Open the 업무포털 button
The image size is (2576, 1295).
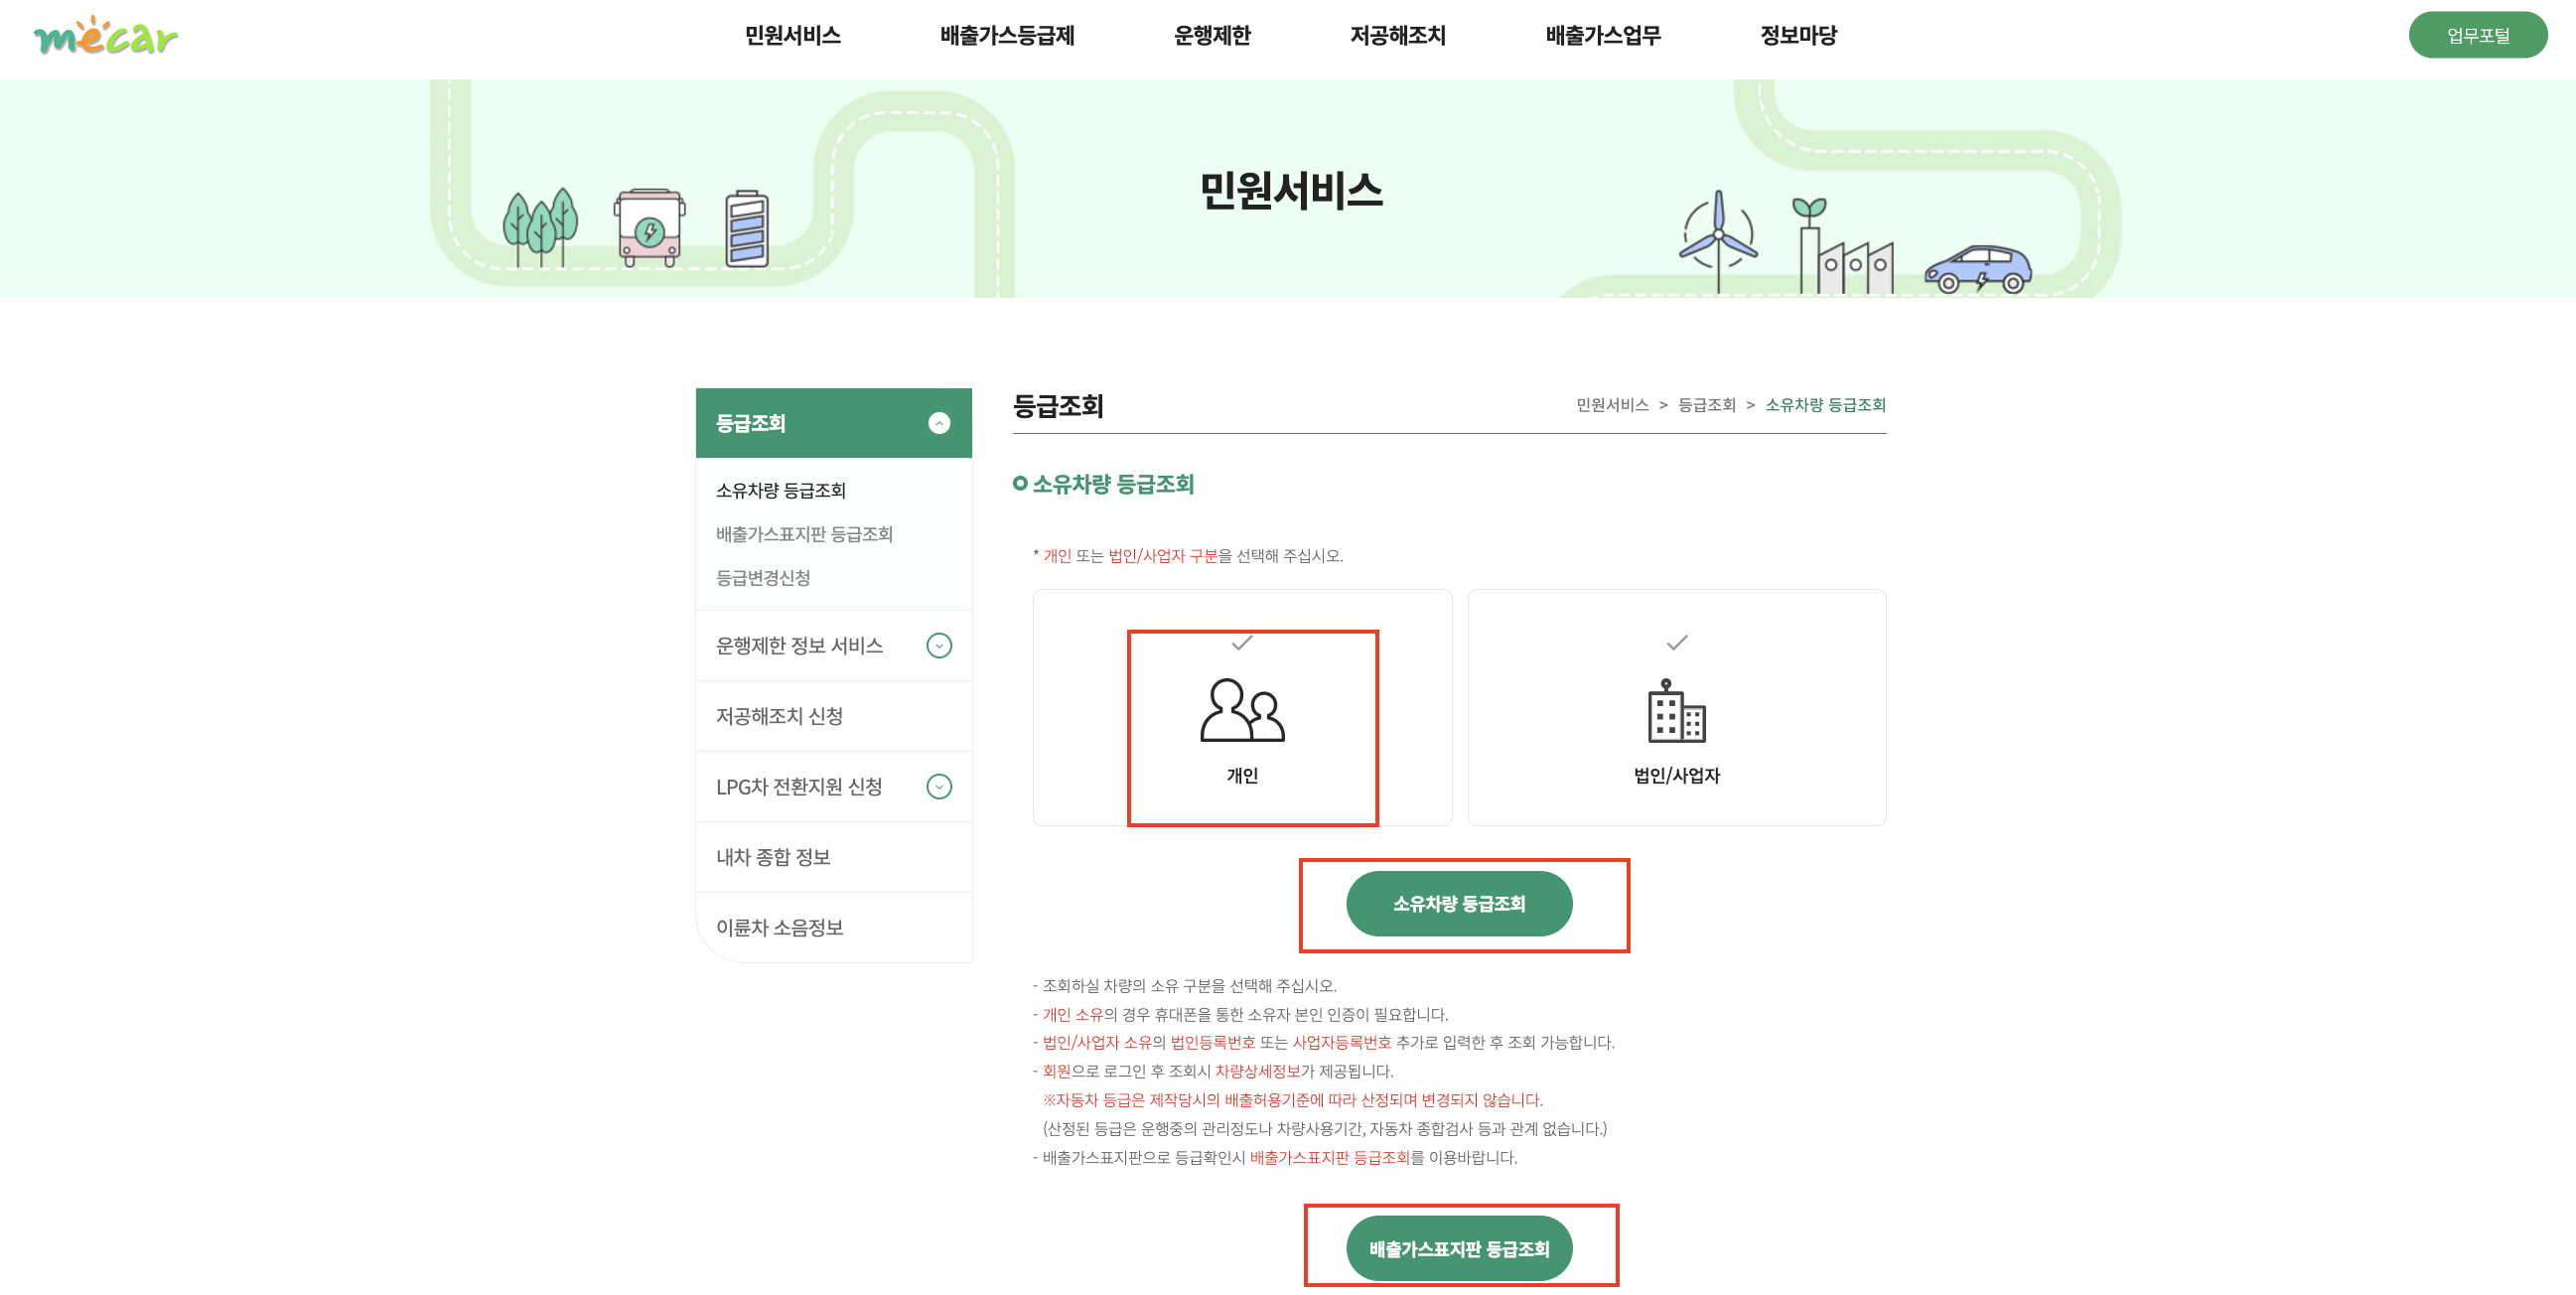tap(2476, 36)
